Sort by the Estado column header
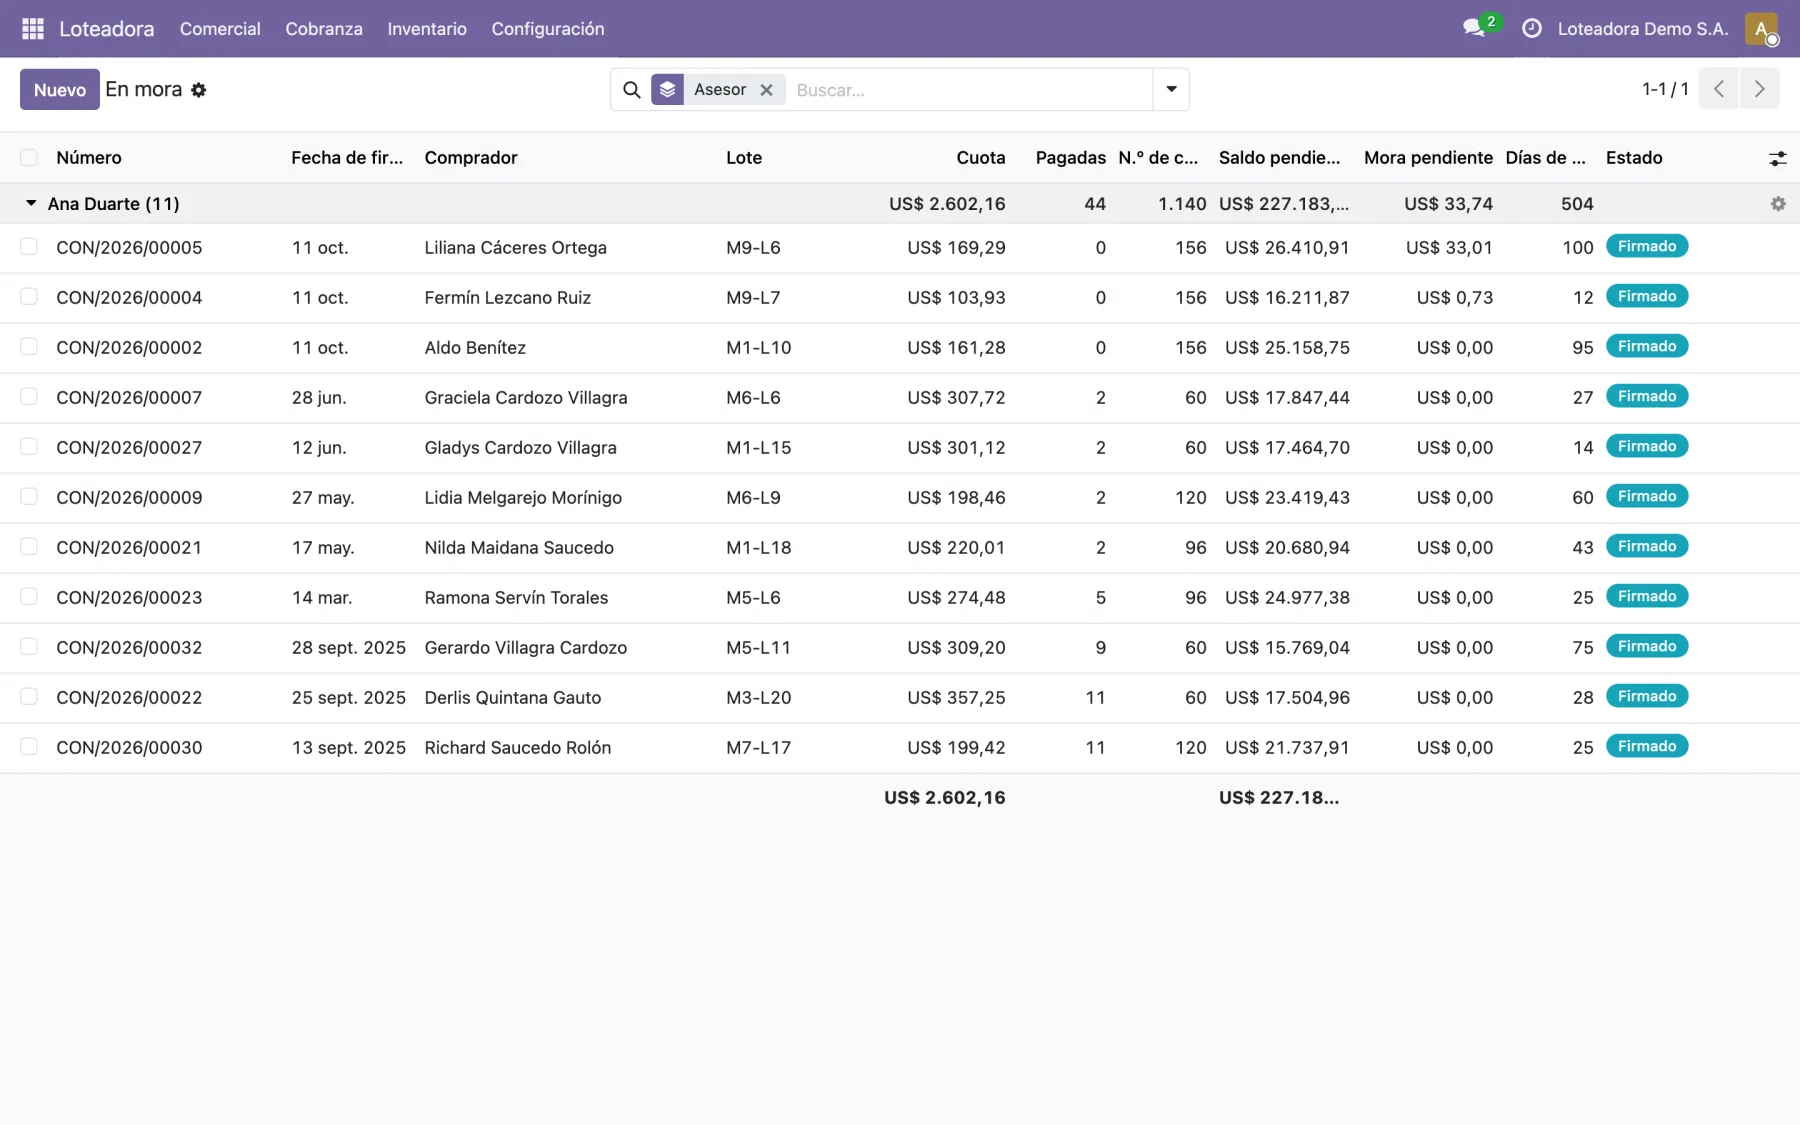 click(x=1634, y=158)
